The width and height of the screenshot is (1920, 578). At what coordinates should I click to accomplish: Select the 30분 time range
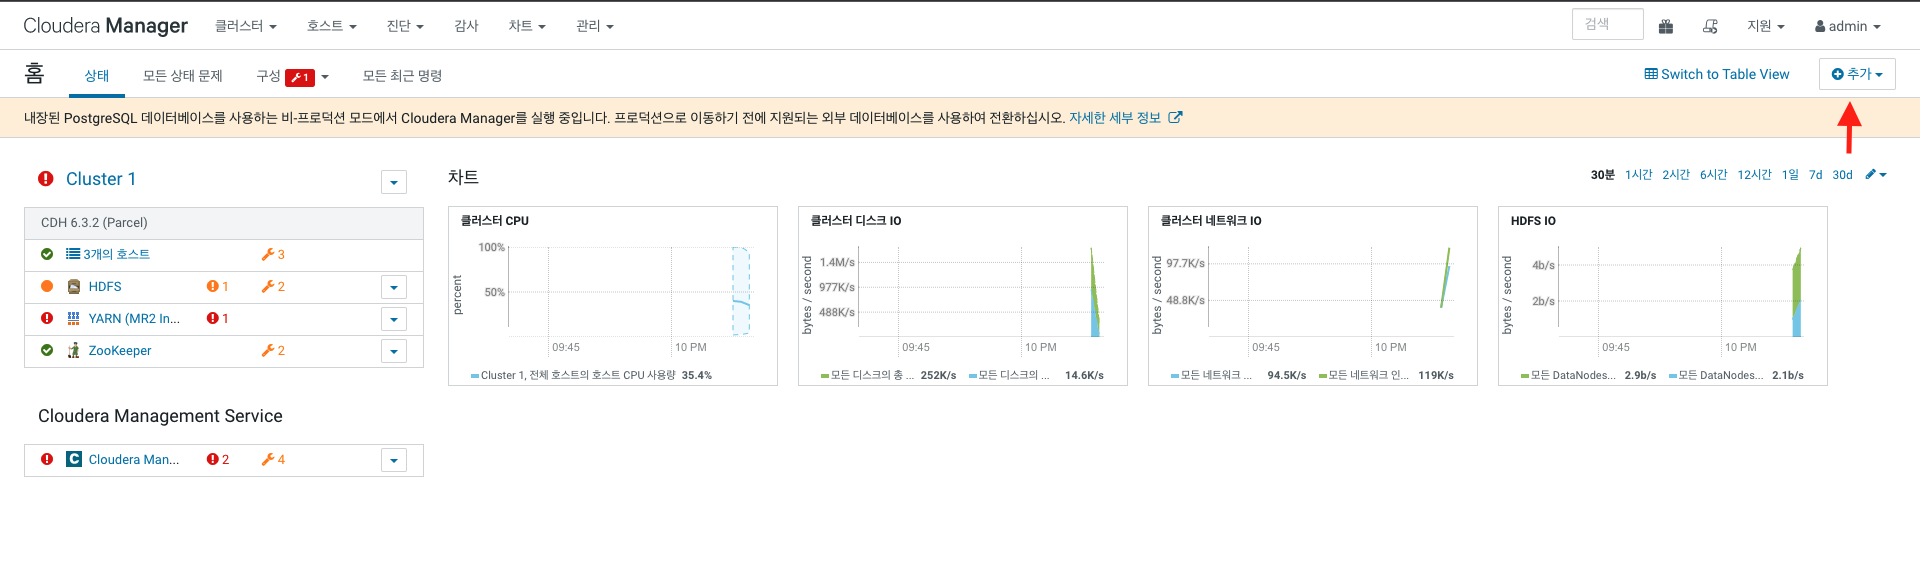coord(1603,175)
